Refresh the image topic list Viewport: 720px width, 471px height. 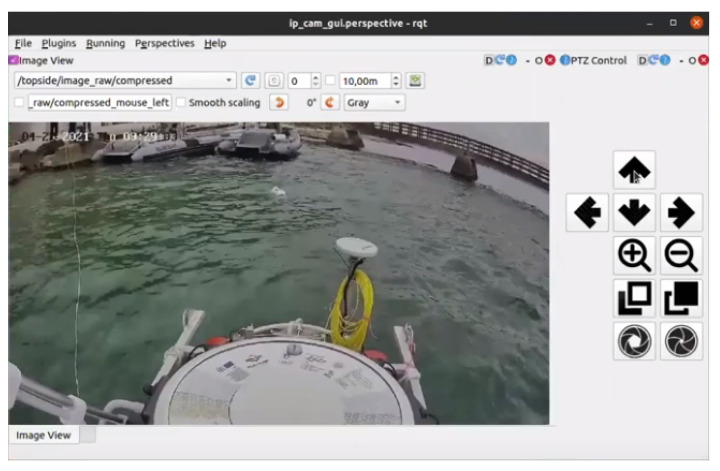pyautogui.click(x=251, y=80)
